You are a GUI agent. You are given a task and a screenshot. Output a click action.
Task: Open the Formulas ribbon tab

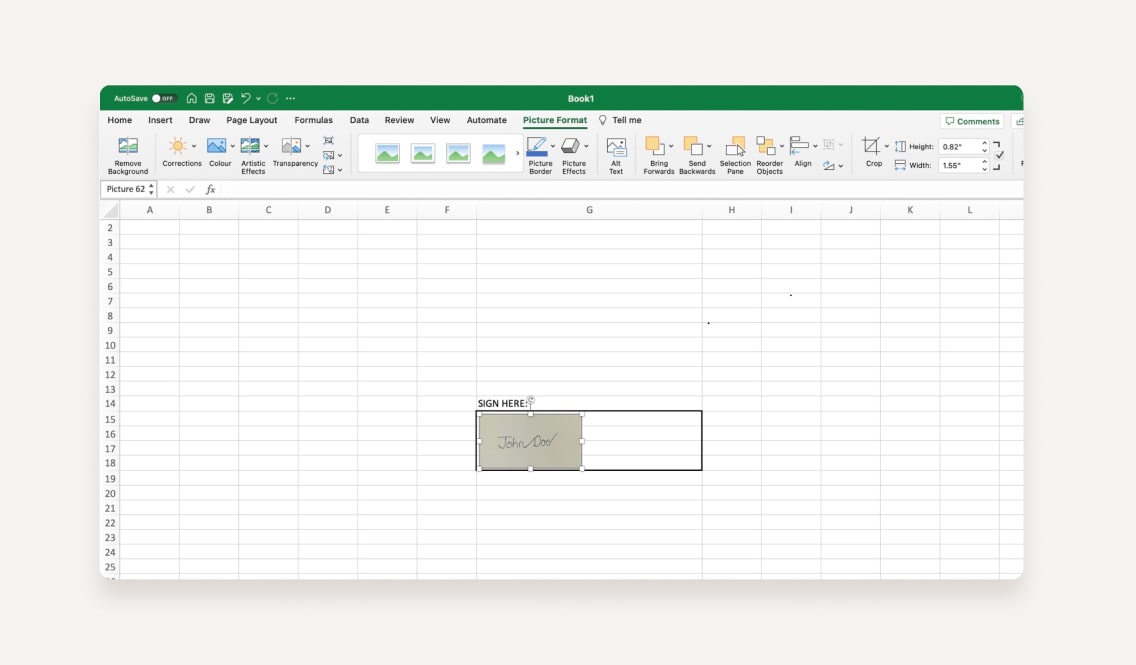(x=313, y=120)
